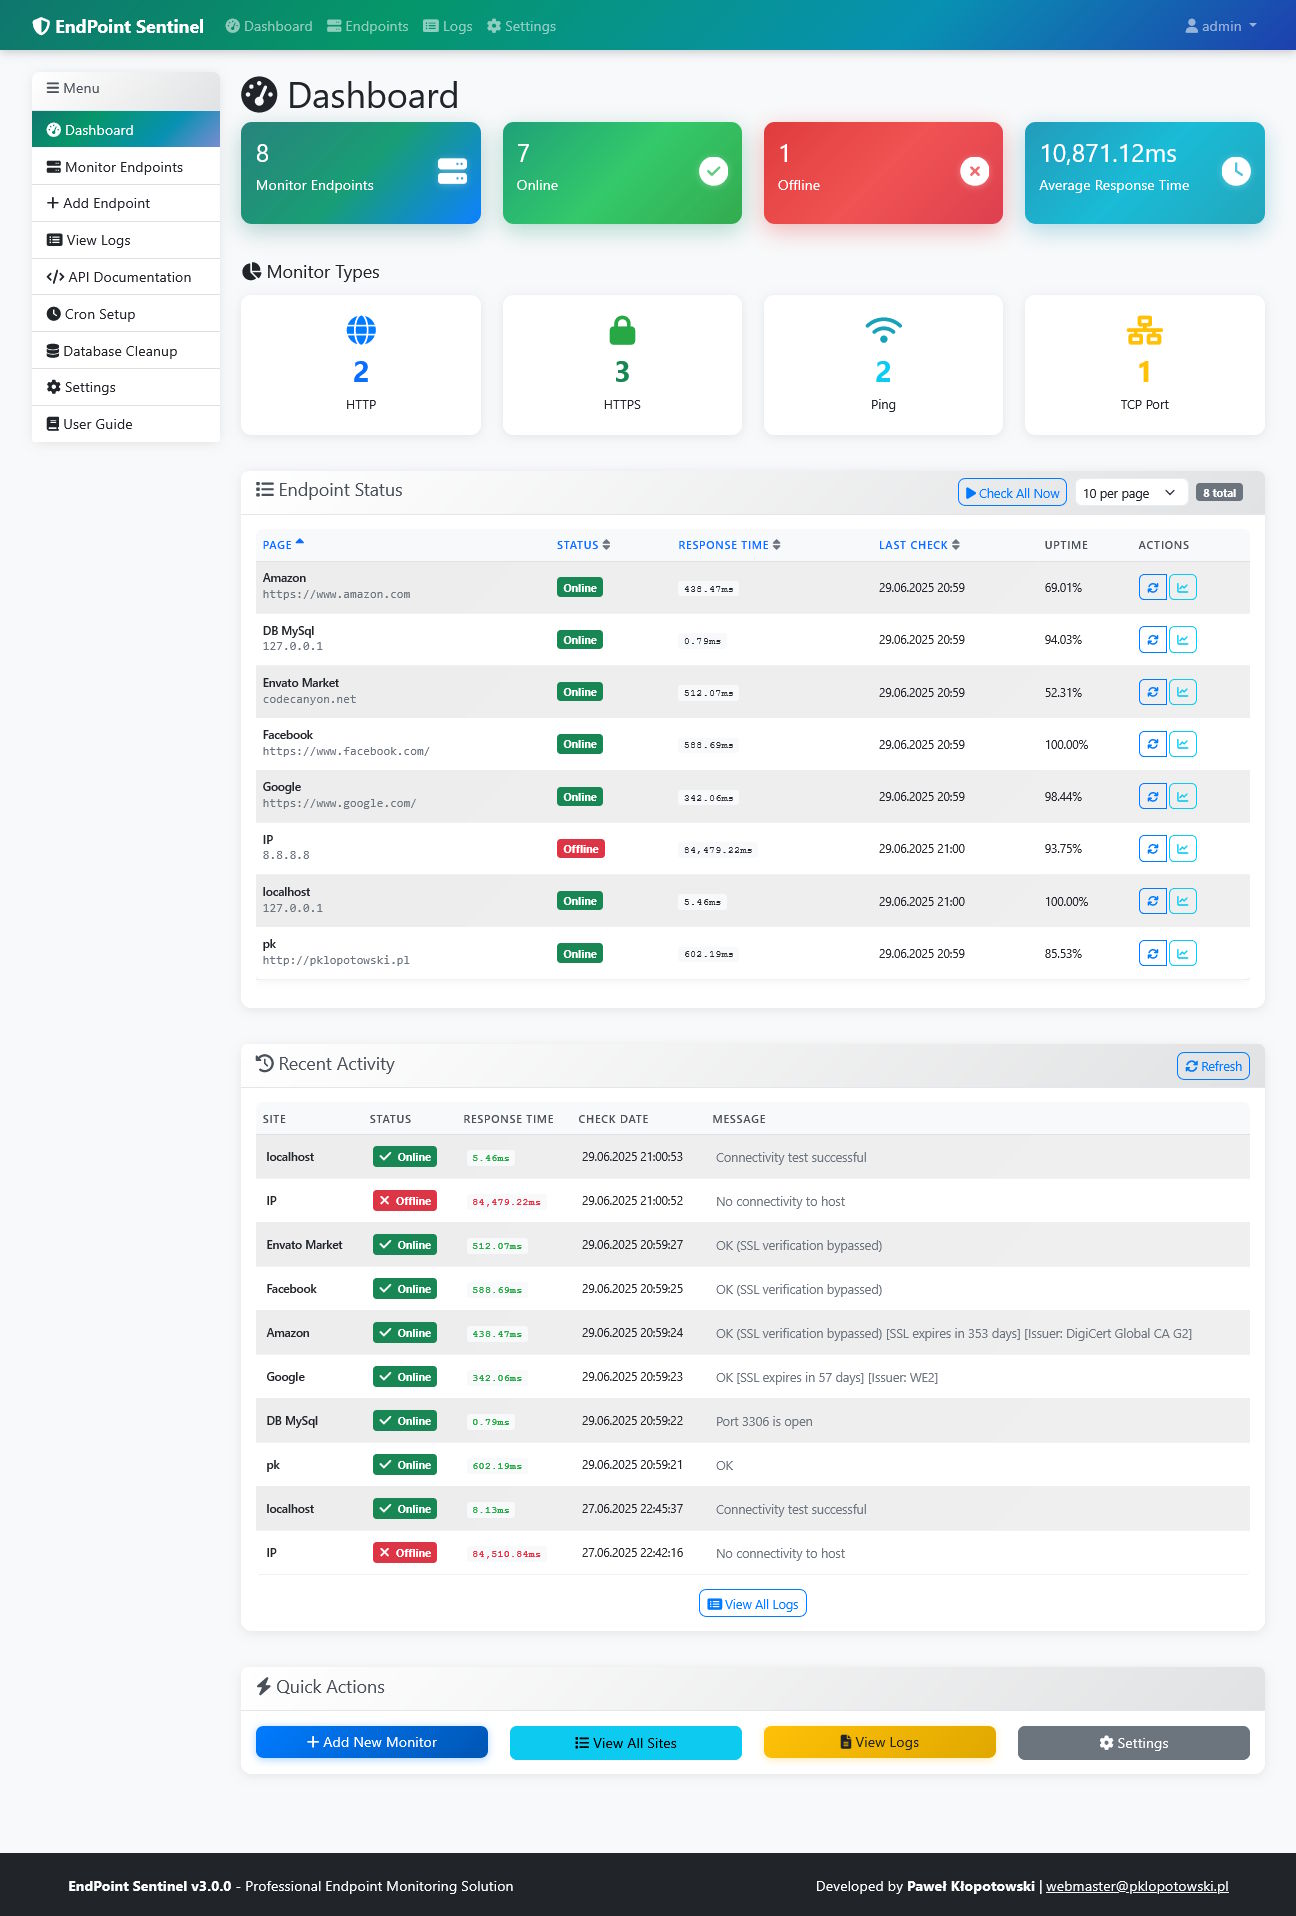
Task: Sort table by STATUS column
Action: 583,545
